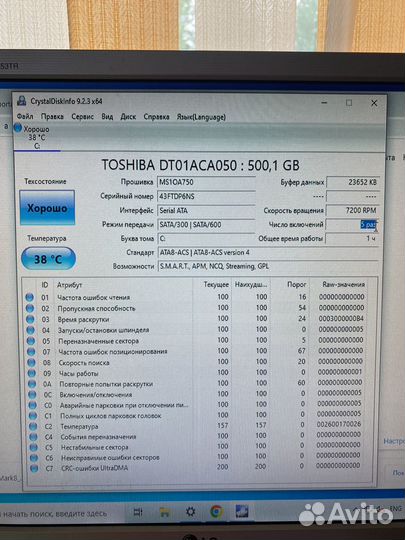This screenshot has height=540, width=405.
Task: Click the 38 °C temperature button
Action: 48,259
